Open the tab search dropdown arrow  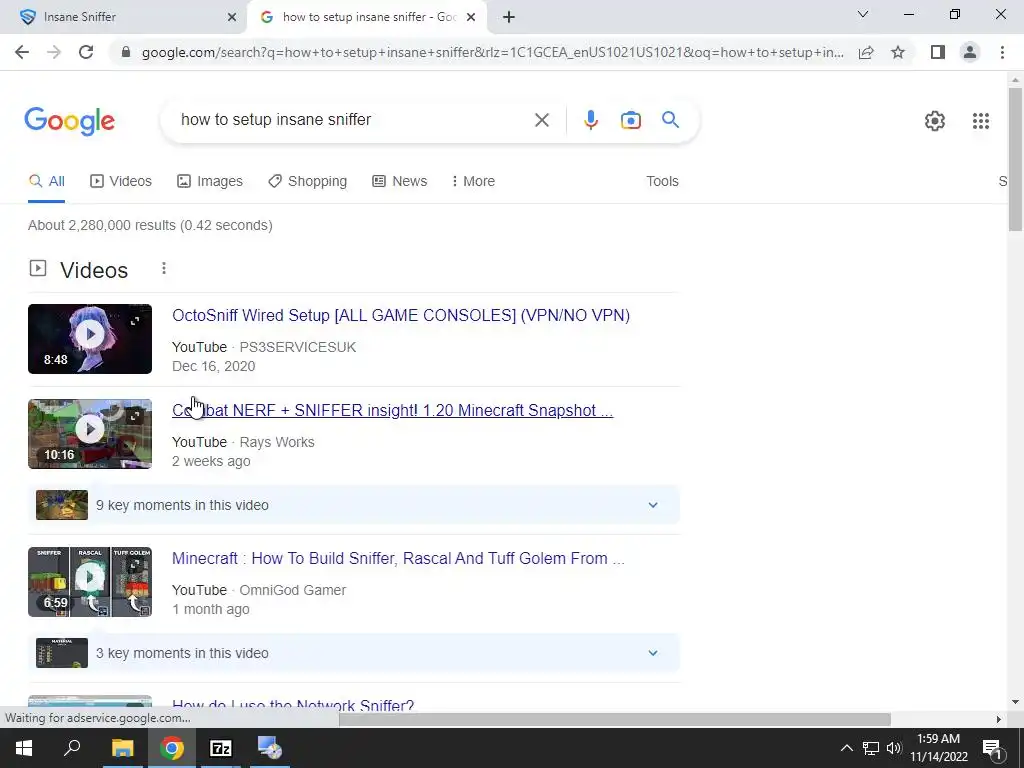(863, 14)
